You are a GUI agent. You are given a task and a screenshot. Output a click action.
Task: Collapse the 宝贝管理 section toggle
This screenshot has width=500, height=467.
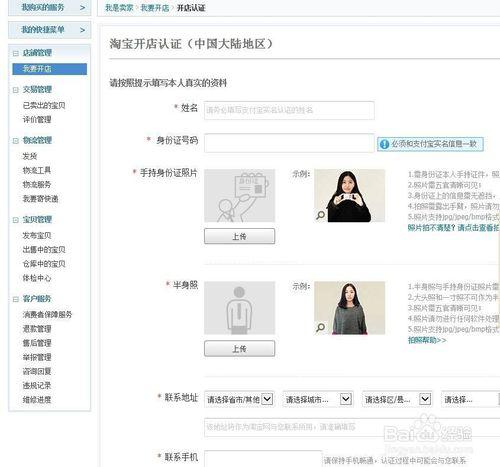[16, 220]
